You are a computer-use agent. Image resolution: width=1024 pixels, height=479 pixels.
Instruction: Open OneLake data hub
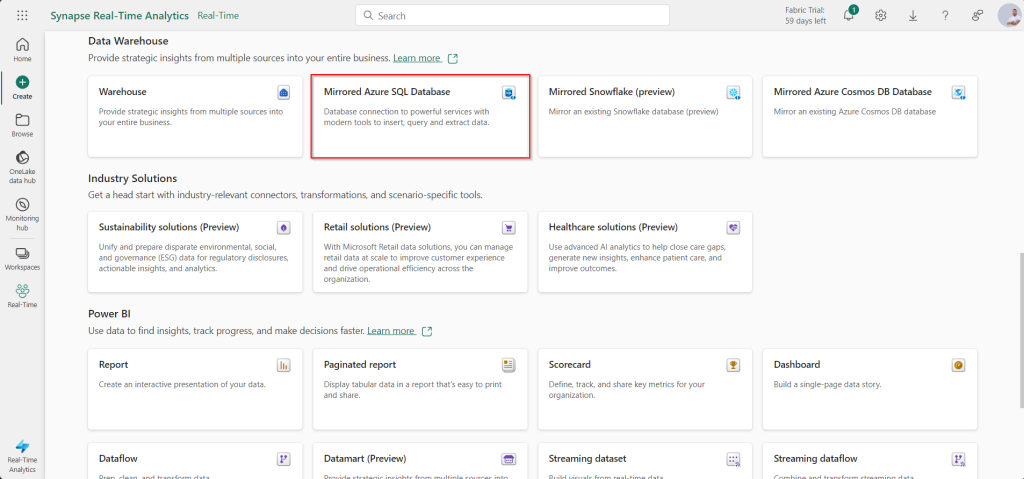tap(22, 167)
